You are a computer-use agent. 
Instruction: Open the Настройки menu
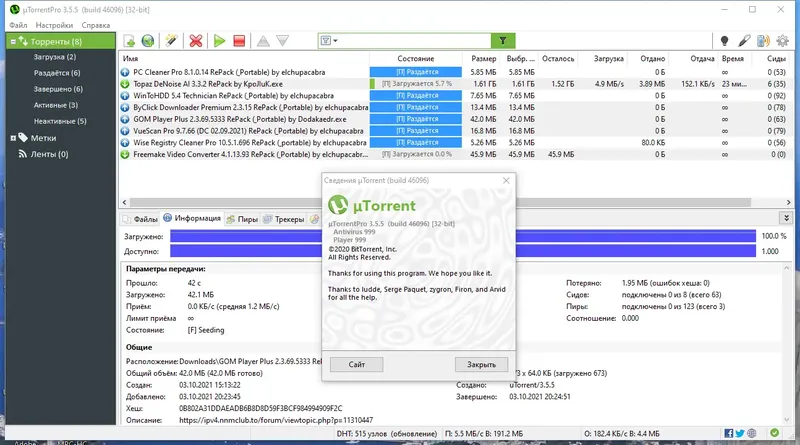click(54, 25)
